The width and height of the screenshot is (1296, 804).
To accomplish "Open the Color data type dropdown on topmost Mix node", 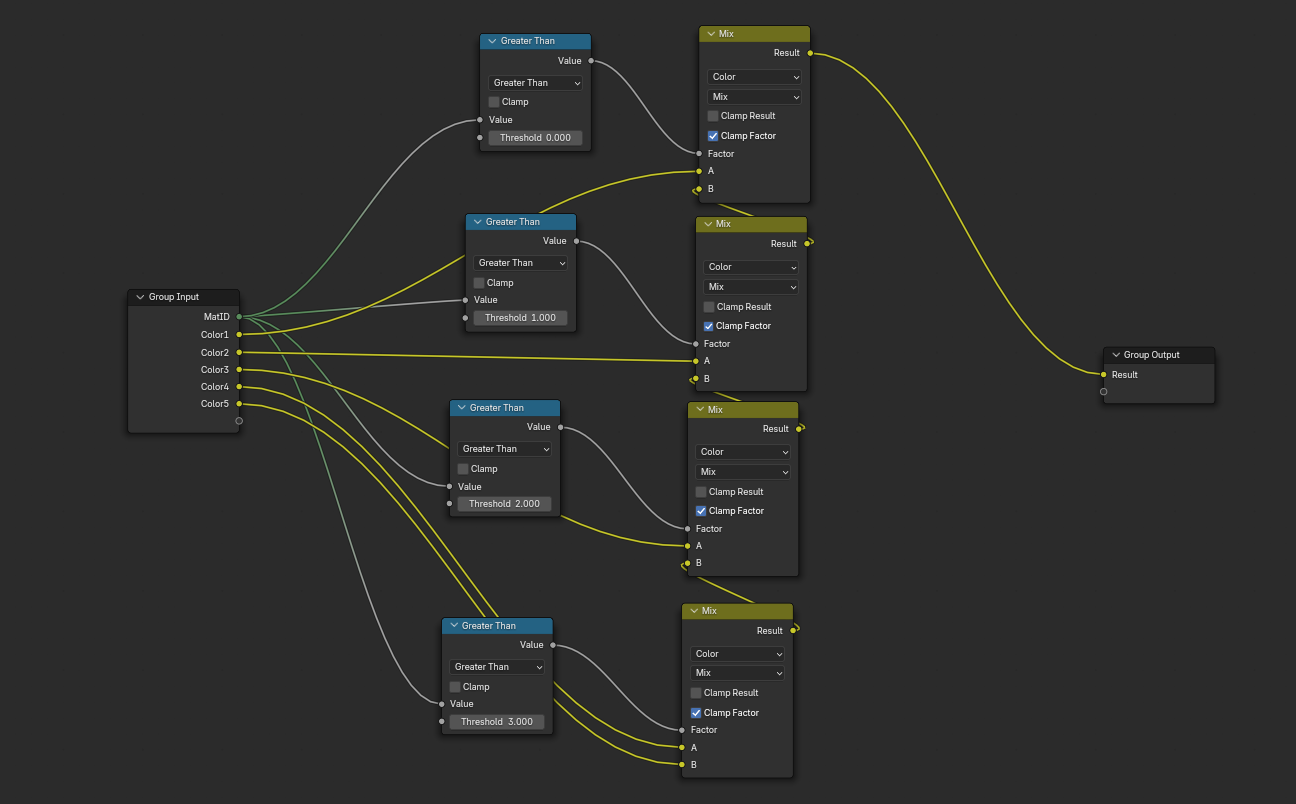I will (x=754, y=77).
